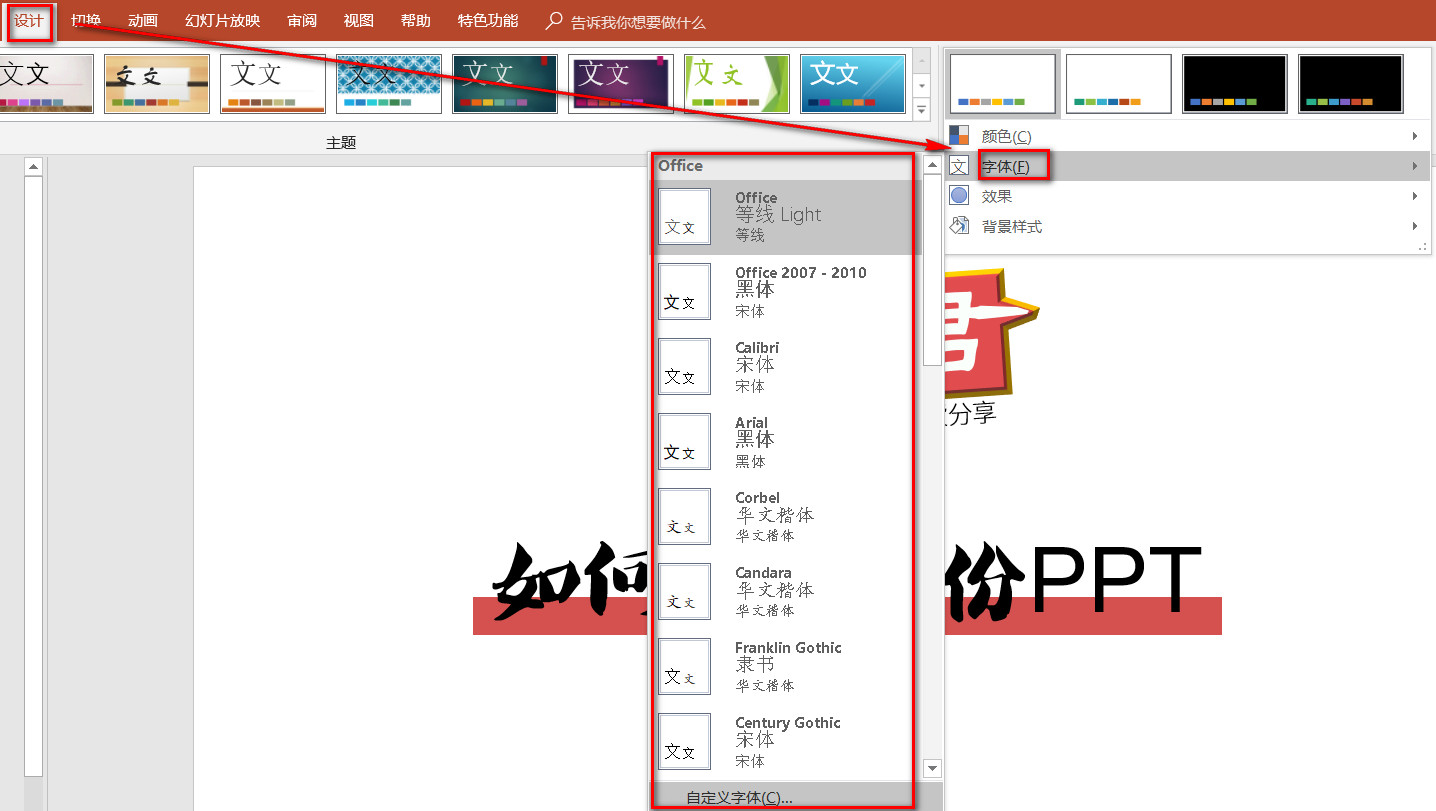Expand the 背景样式 submenu arrow
Viewport: 1436px width, 811px height.
(1414, 226)
